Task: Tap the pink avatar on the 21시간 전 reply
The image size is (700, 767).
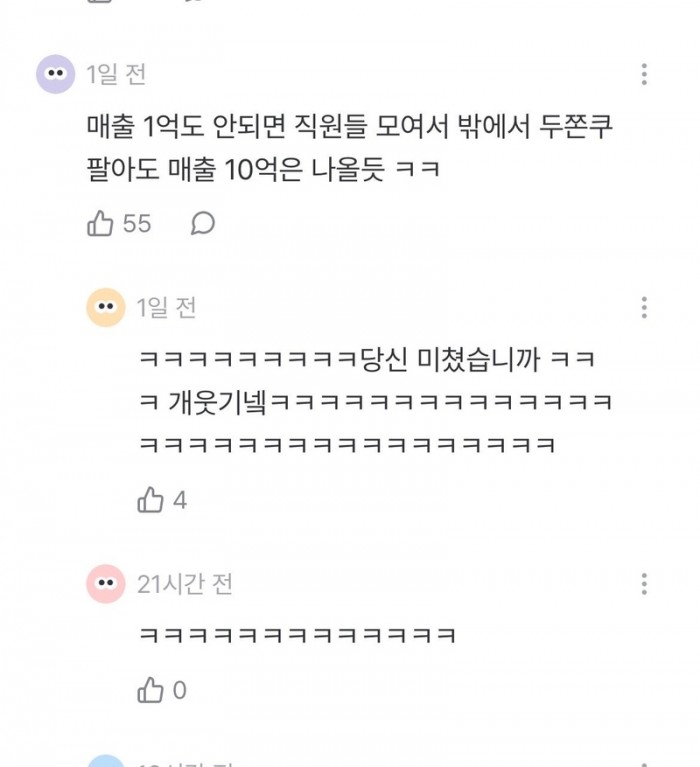Action: (x=106, y=584)
